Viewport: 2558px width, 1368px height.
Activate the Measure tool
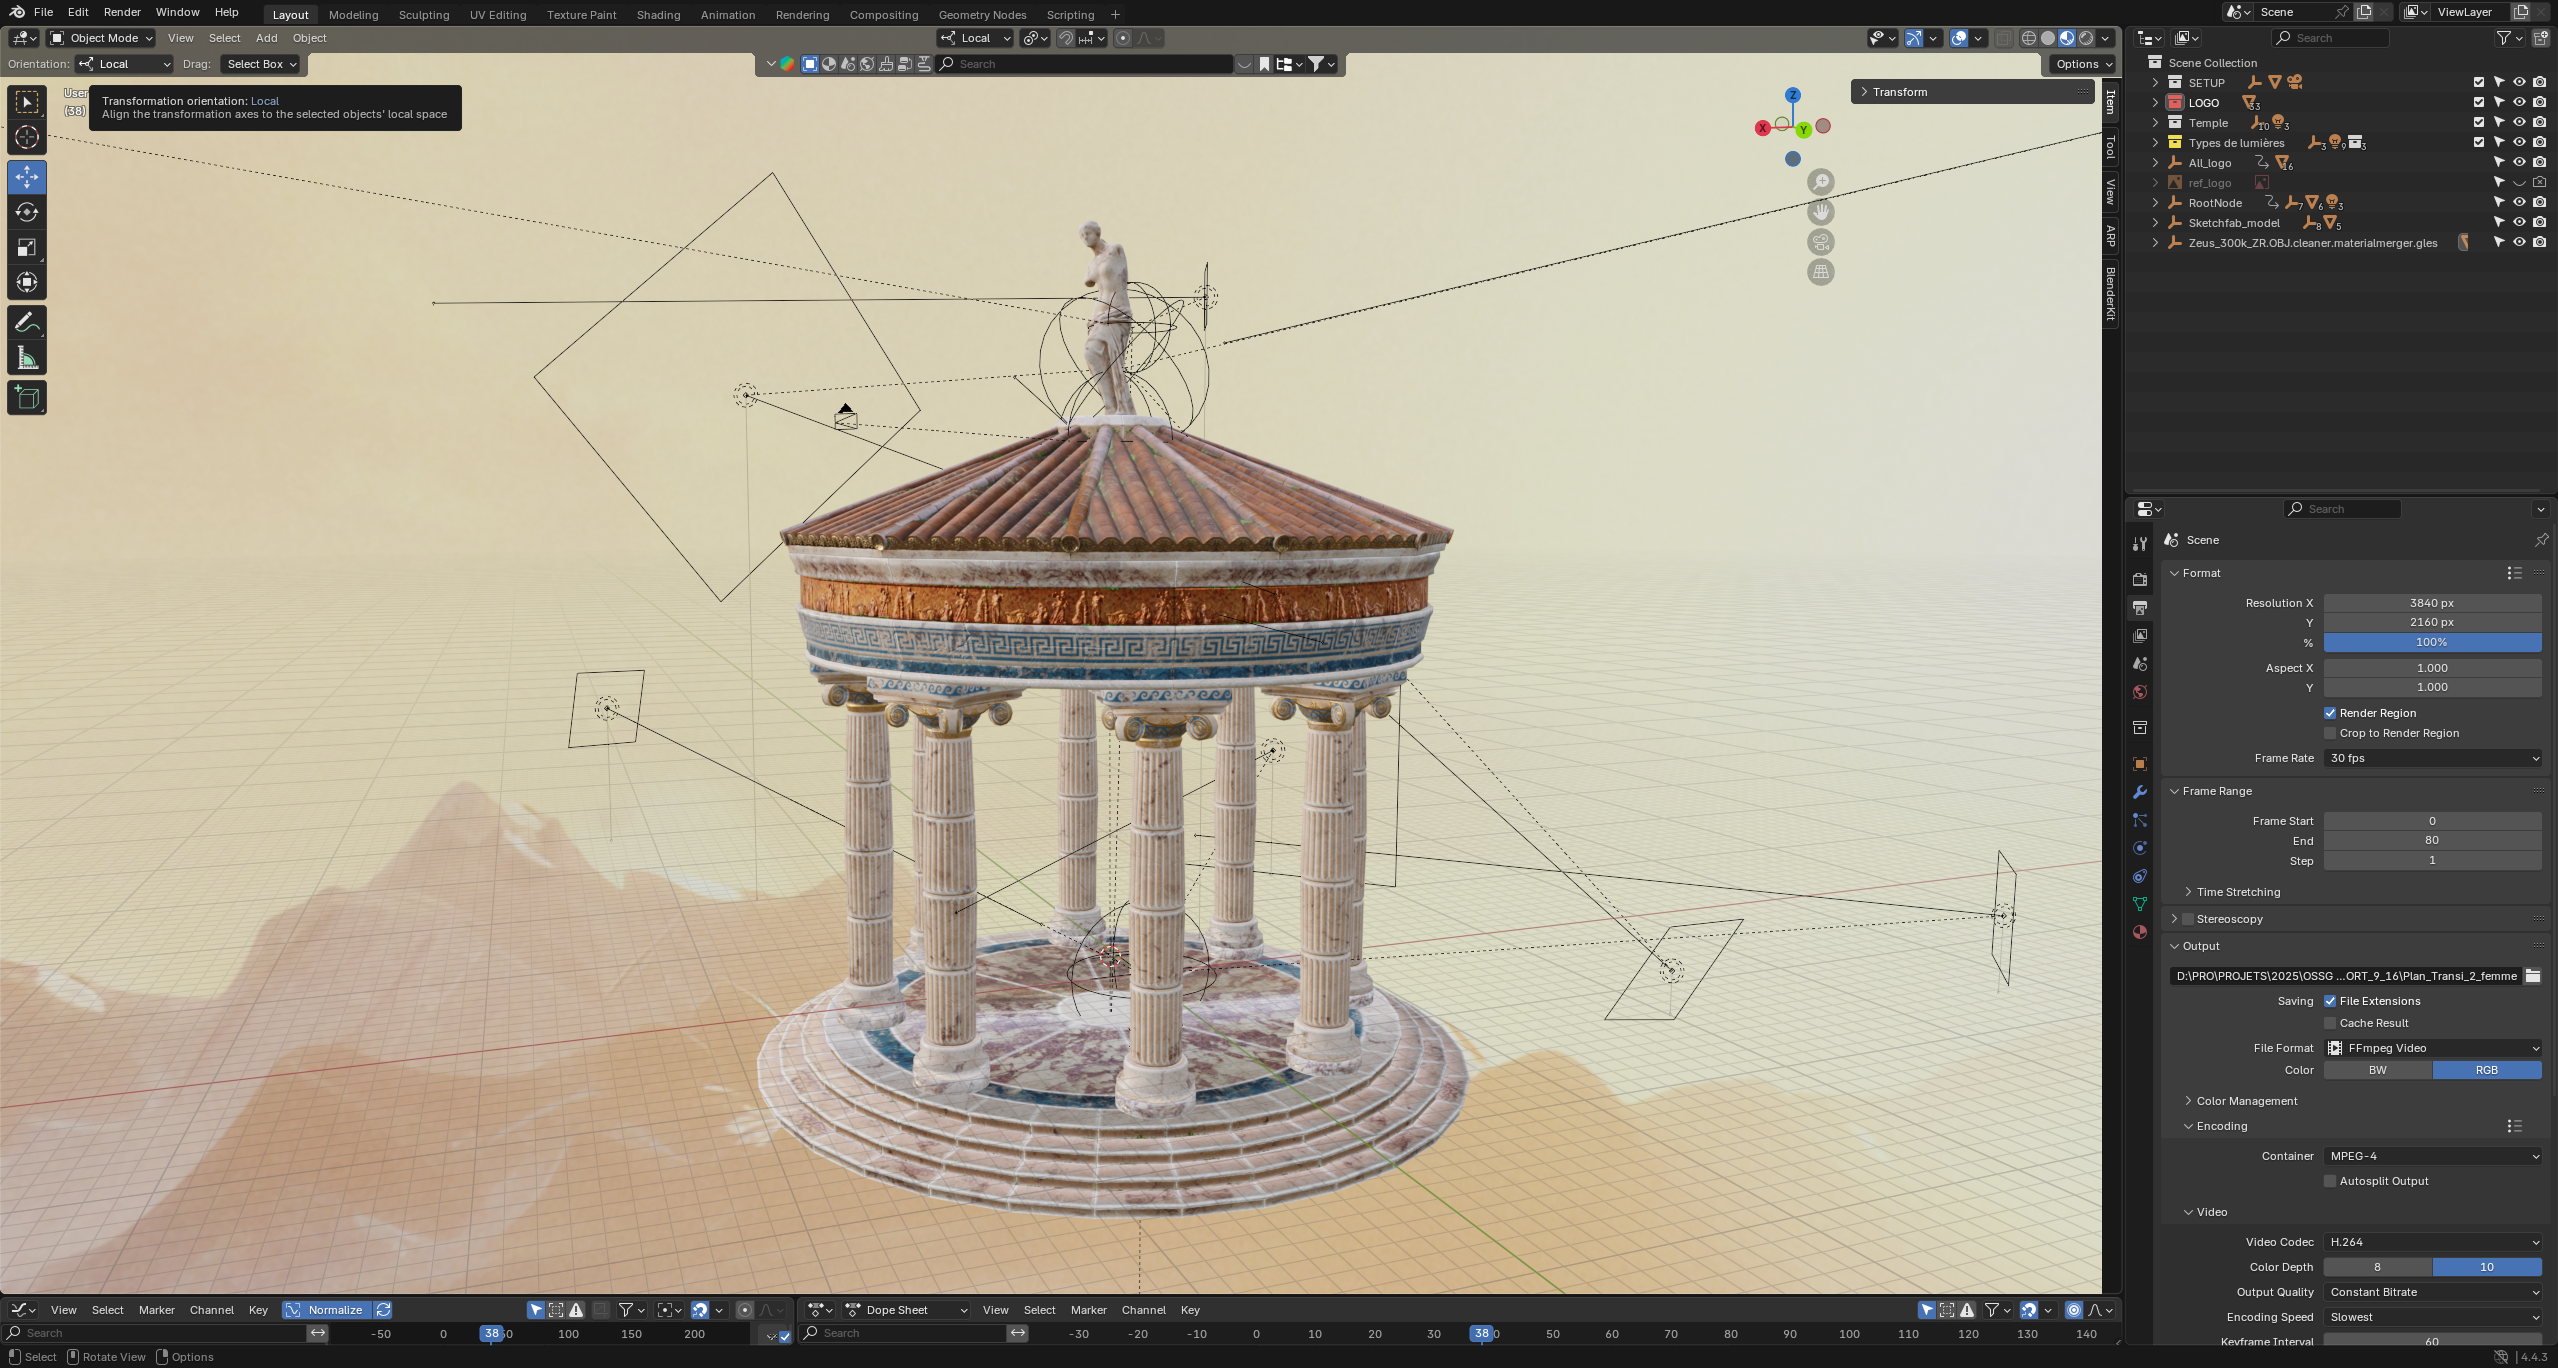26,357
